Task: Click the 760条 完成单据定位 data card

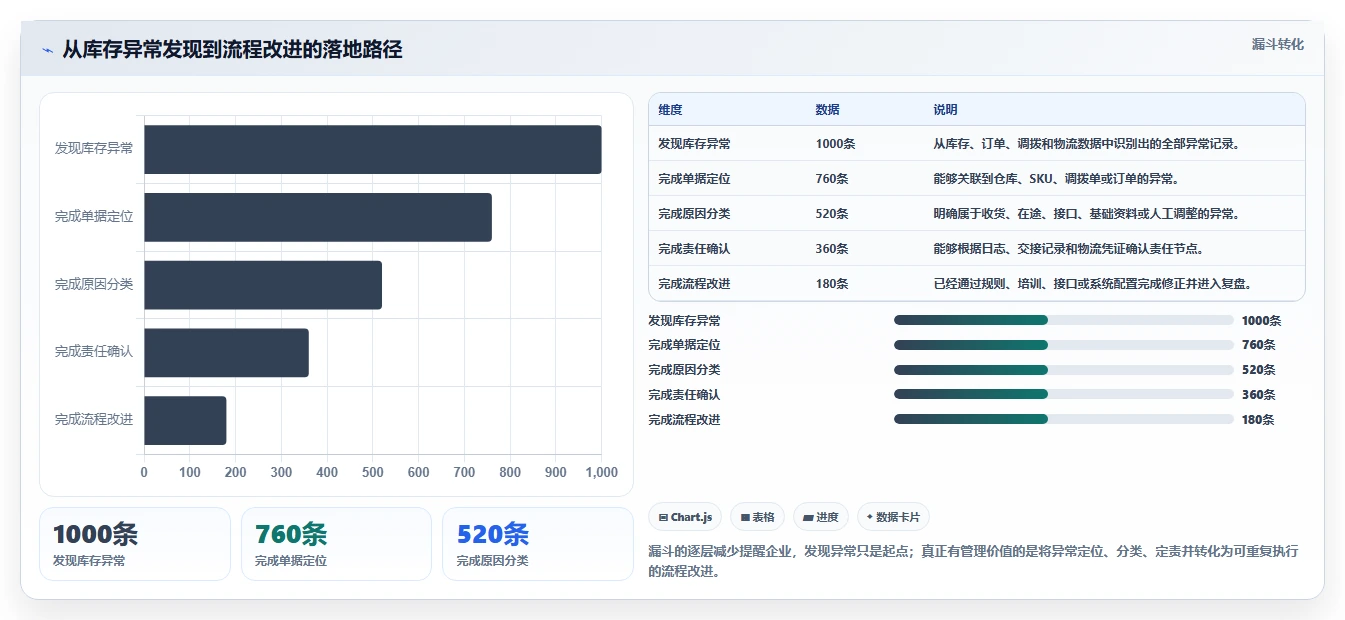Action: click(x=336, y=544)
